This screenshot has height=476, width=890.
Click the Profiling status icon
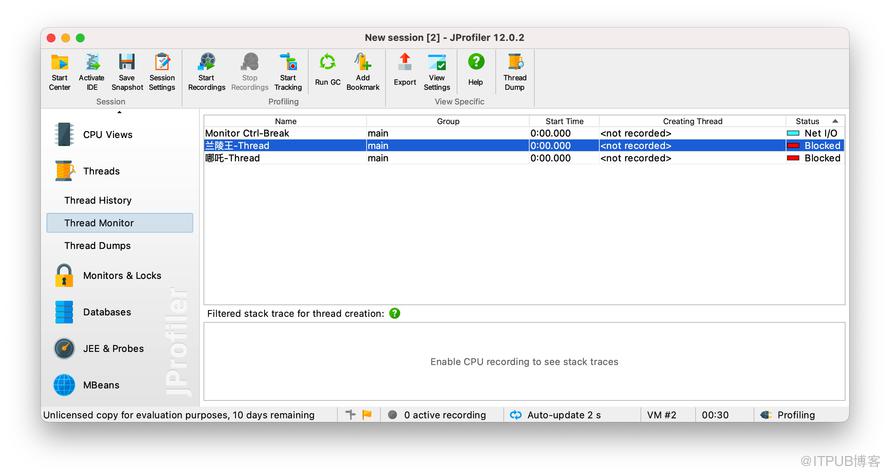(766, 415)
